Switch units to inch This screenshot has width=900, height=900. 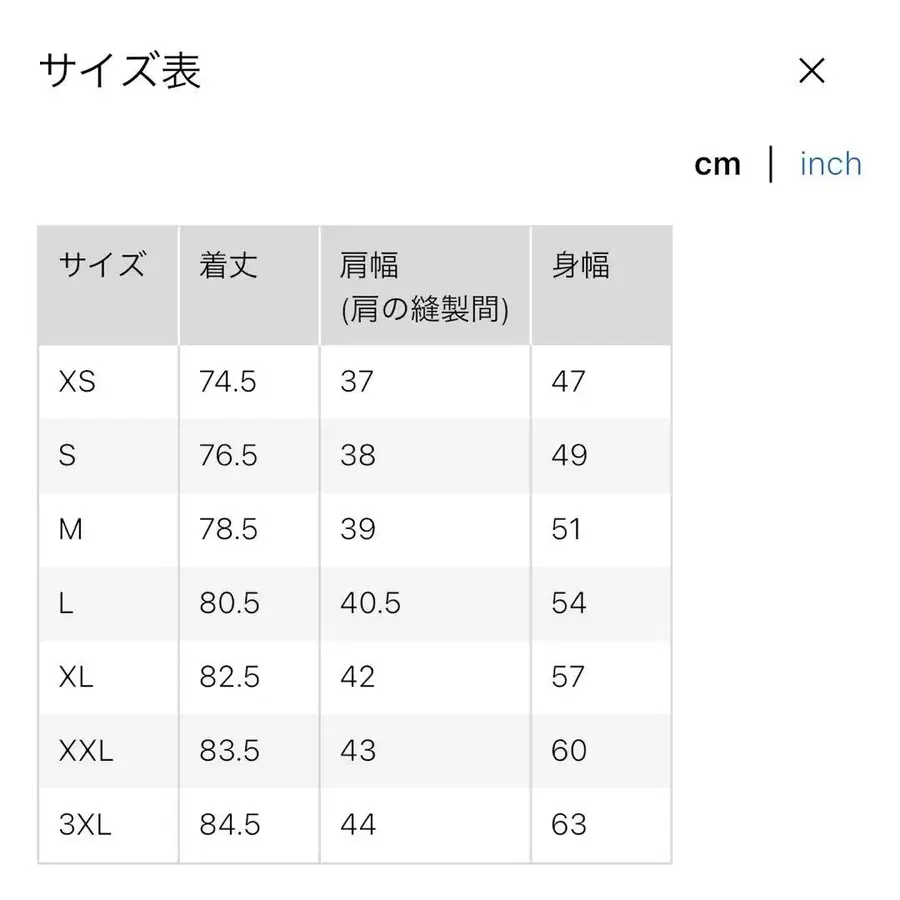click(x=830, y=163)
